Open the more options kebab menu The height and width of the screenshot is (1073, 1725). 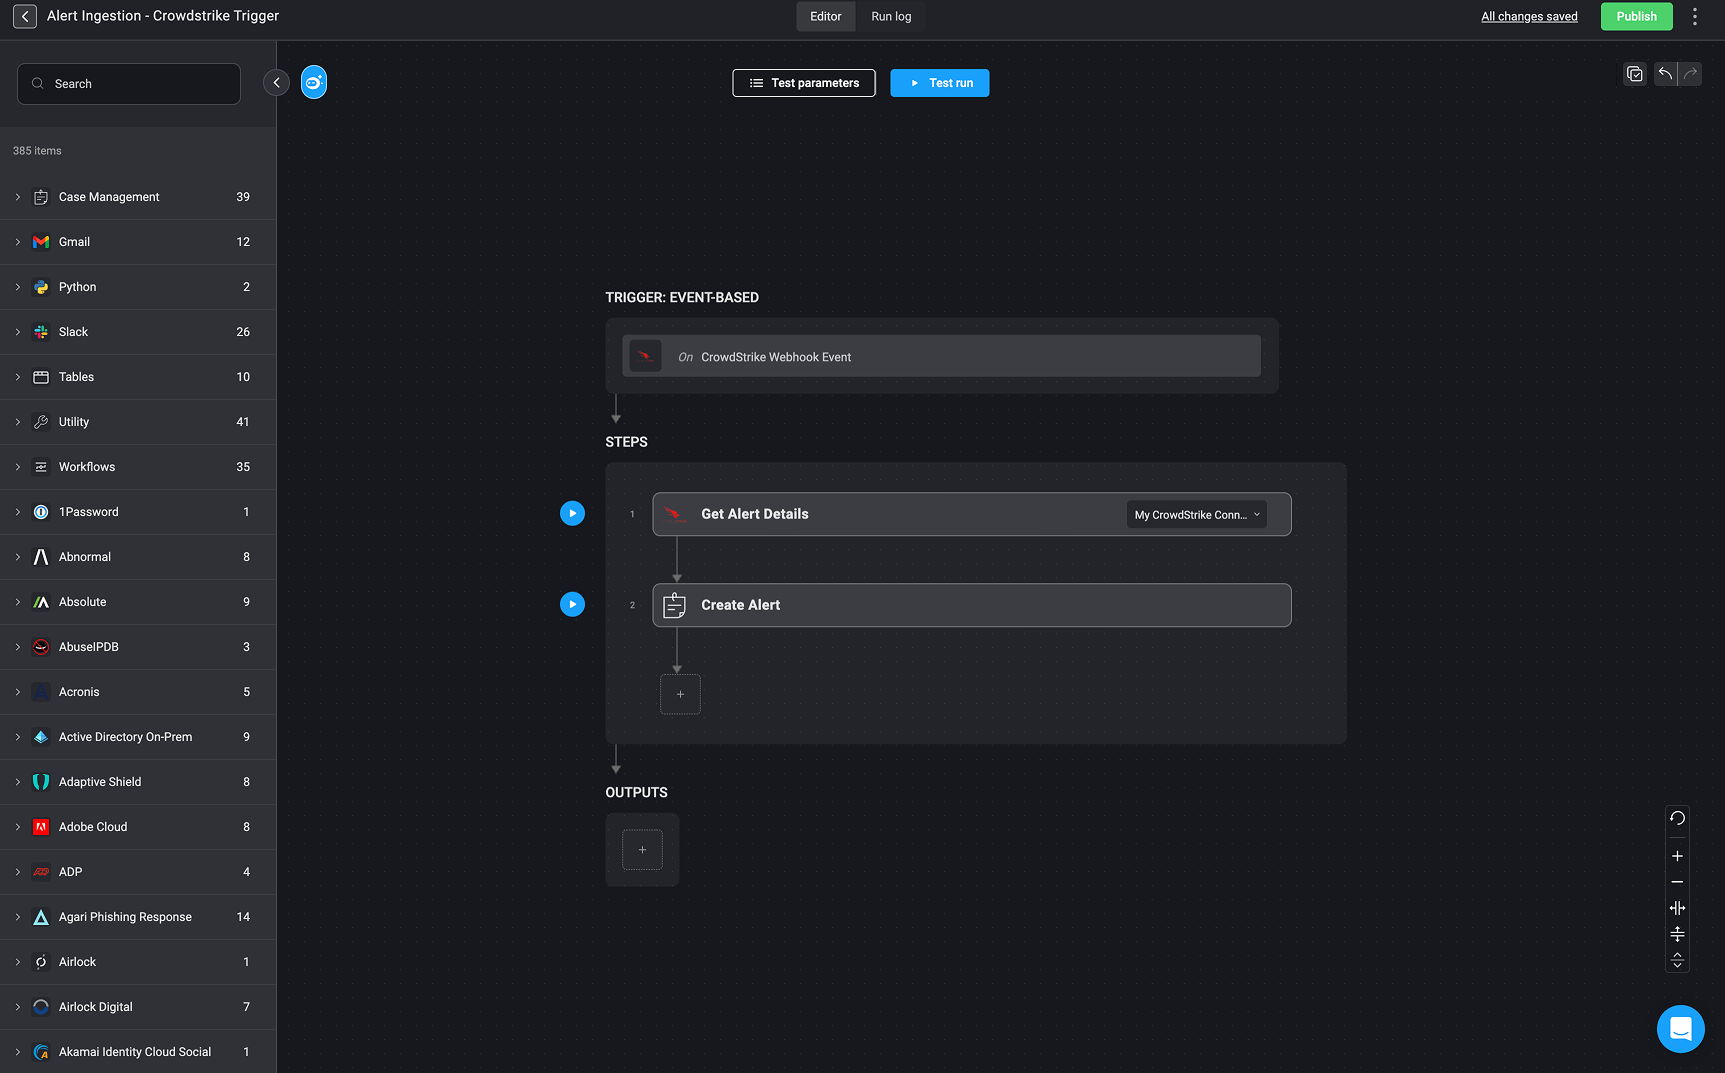coord(1695,16)
